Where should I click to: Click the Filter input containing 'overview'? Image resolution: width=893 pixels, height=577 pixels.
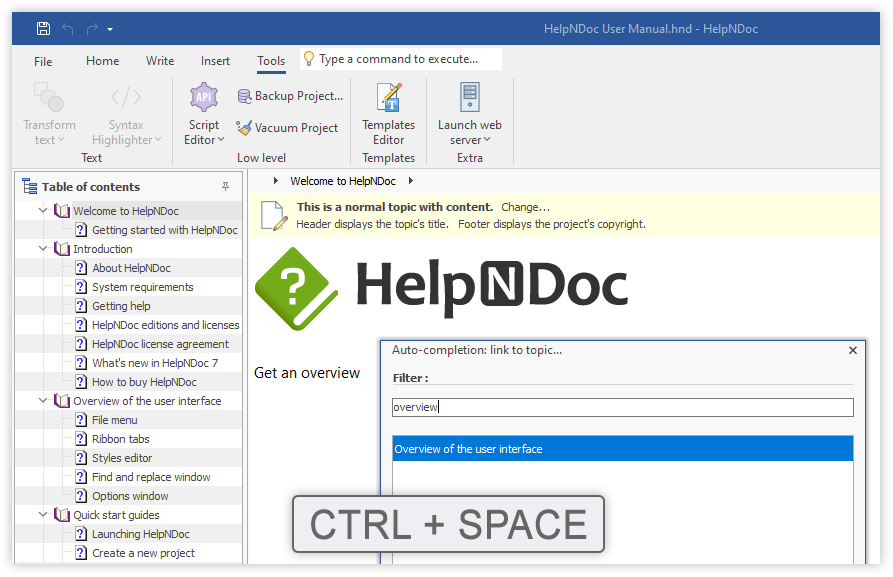pos(622,407)
